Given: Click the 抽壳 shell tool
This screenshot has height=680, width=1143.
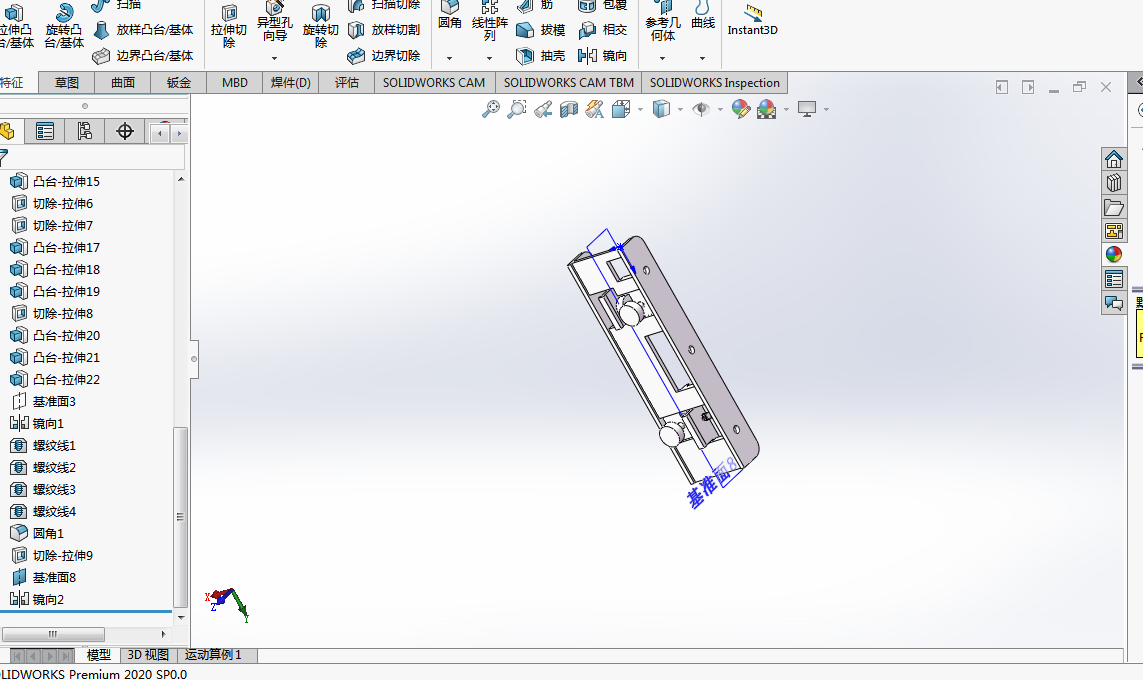Looking at the screenshot, I should (541, 55).
